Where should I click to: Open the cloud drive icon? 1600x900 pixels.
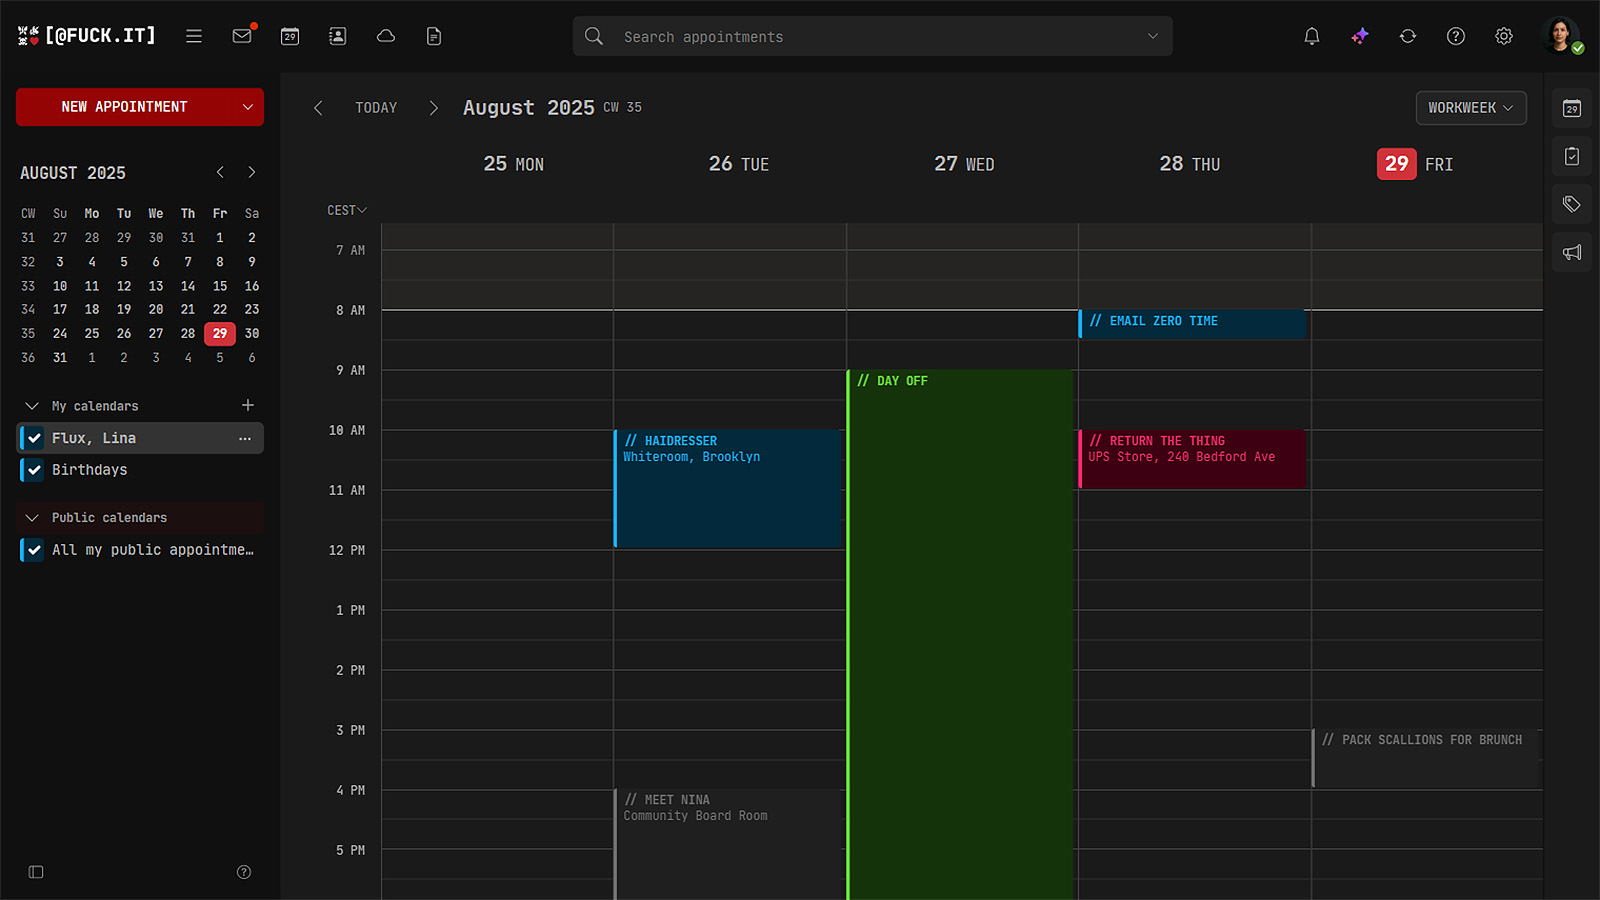pos(386,36)
